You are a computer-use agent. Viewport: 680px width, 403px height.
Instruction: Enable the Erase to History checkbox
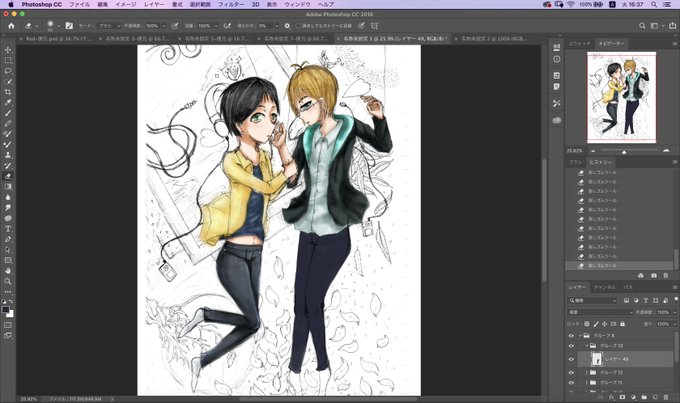point(298,26)
